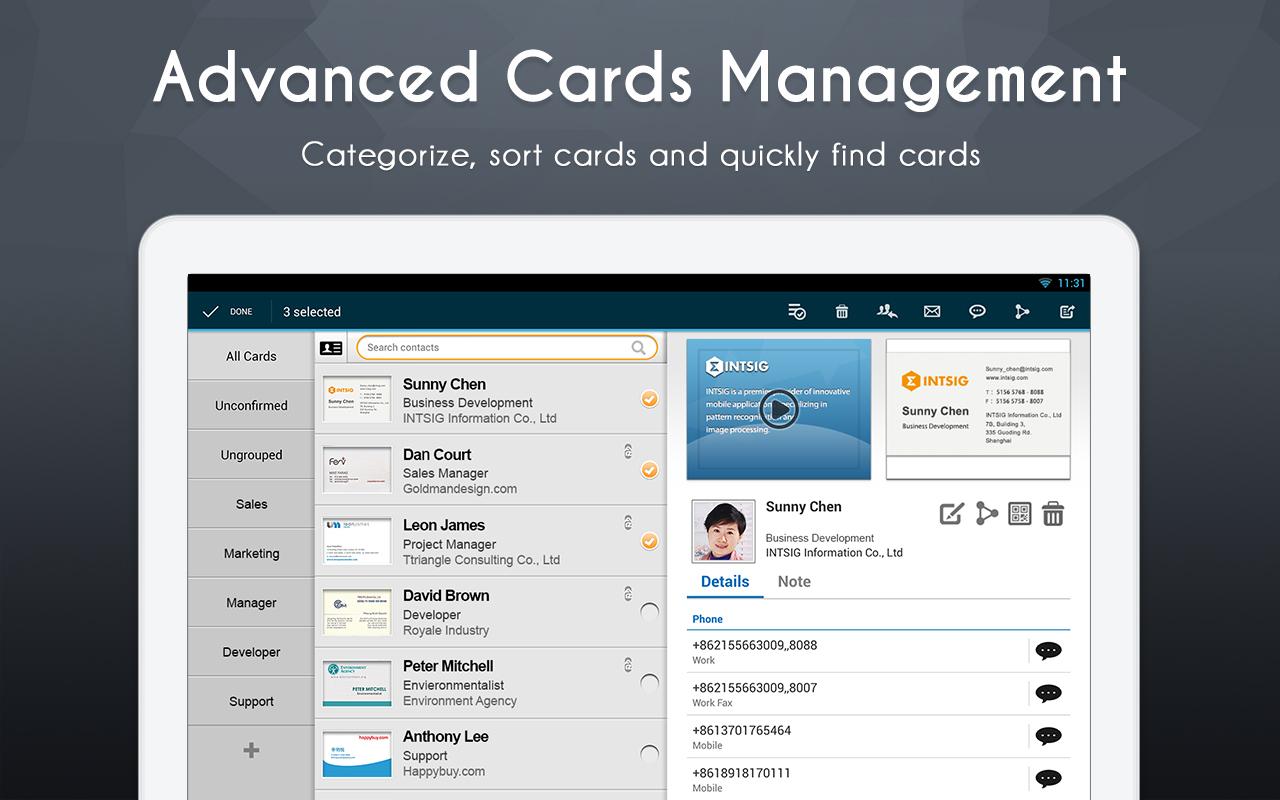Switch card view using the card icon beside search

(x=331, y=348)
